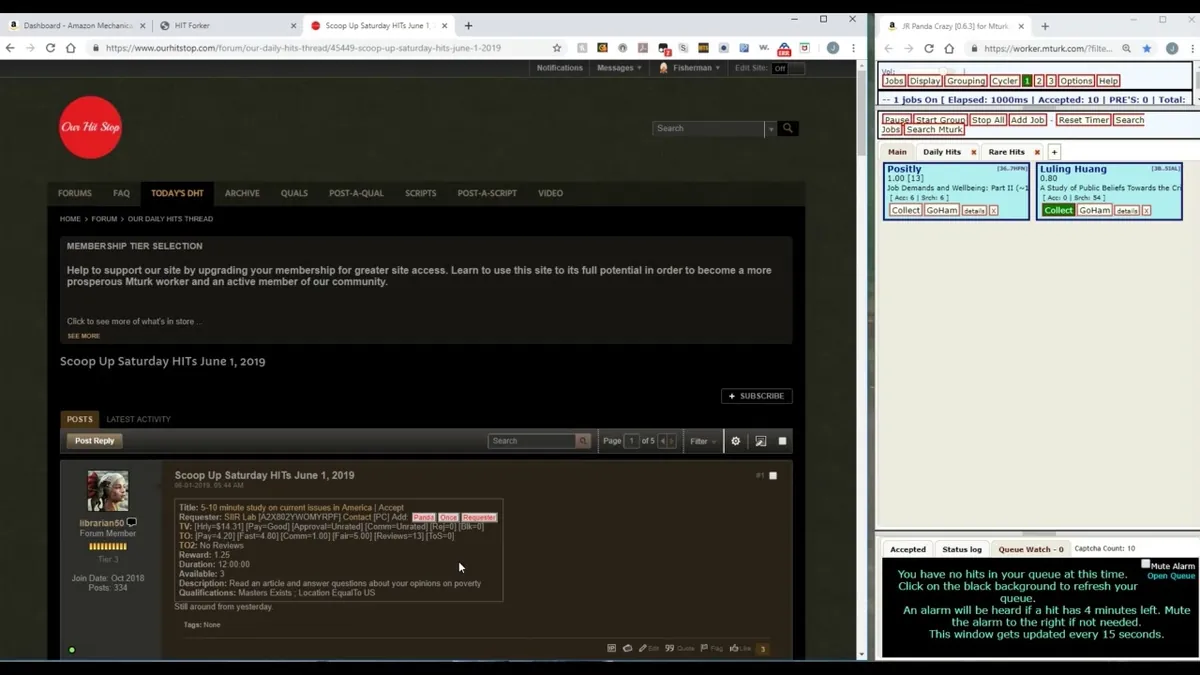Check the post #1 selection checkbox

[773, 476]
